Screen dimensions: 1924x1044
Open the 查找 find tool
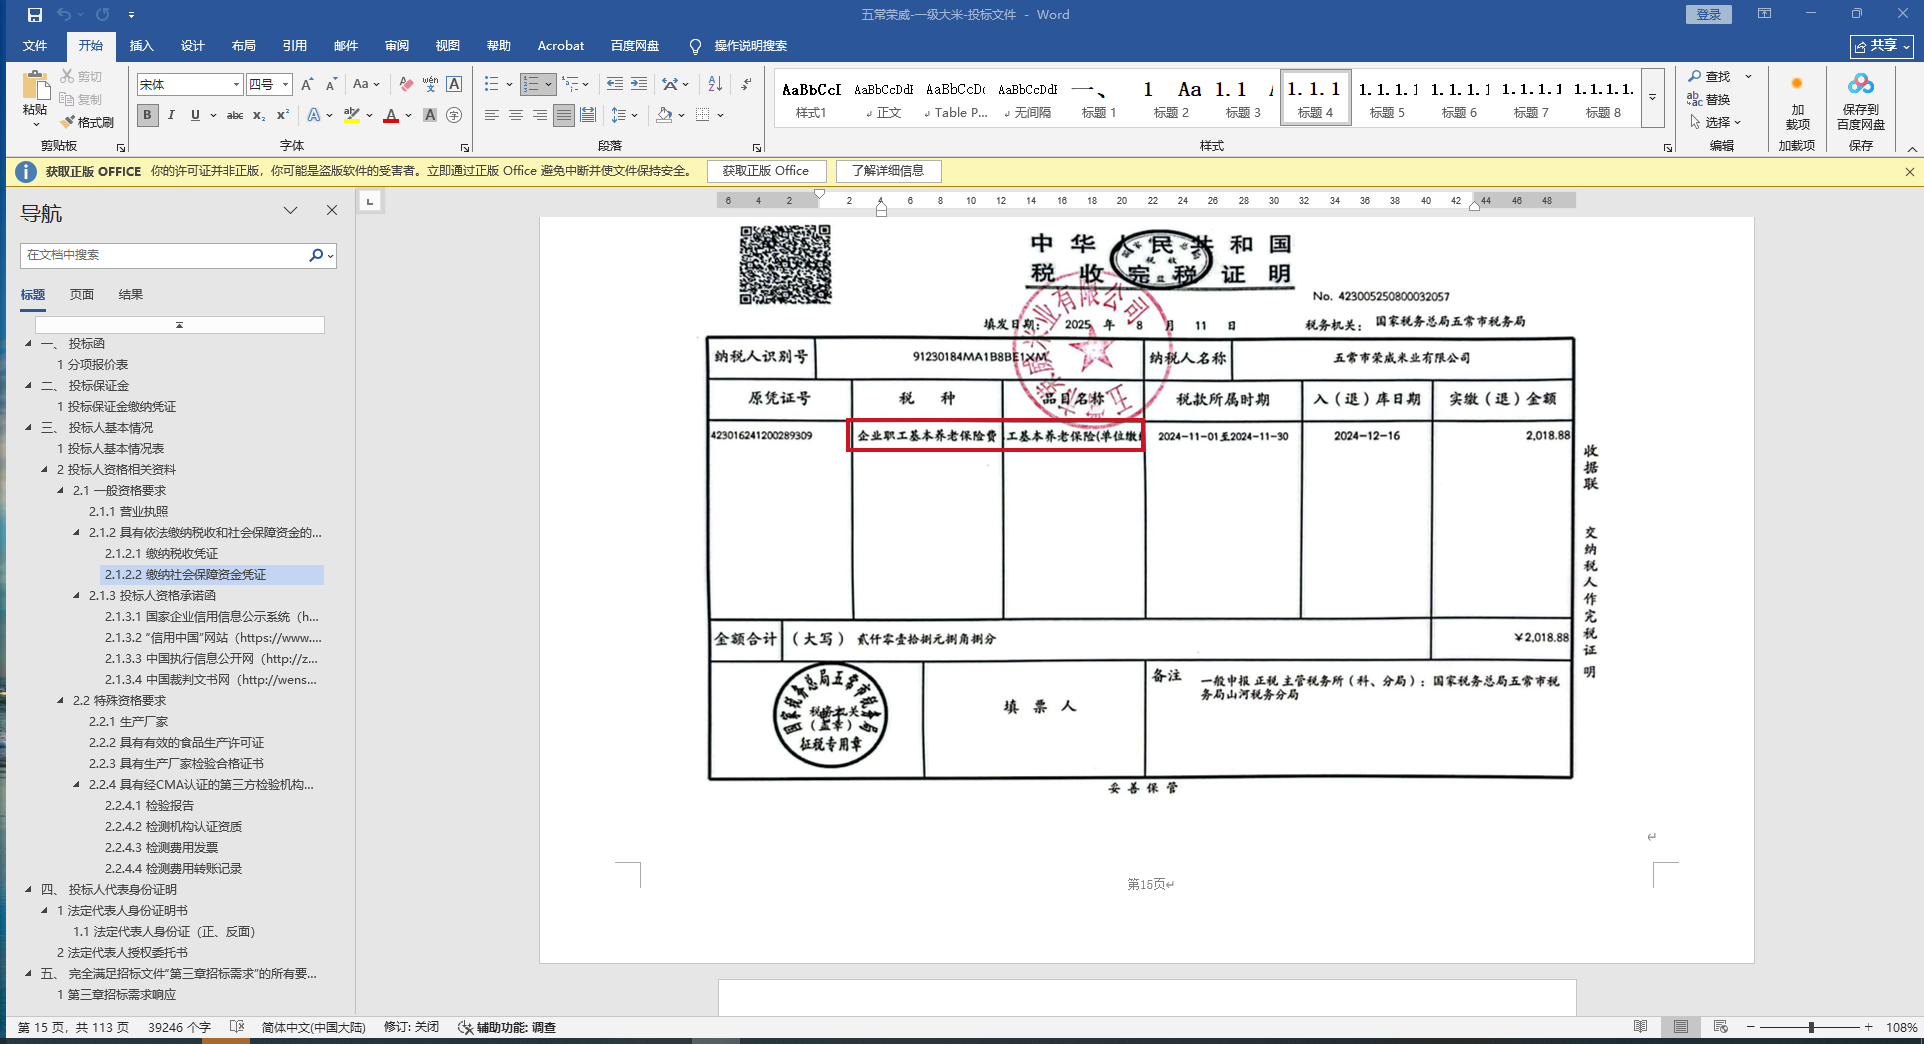[1709, 76]
